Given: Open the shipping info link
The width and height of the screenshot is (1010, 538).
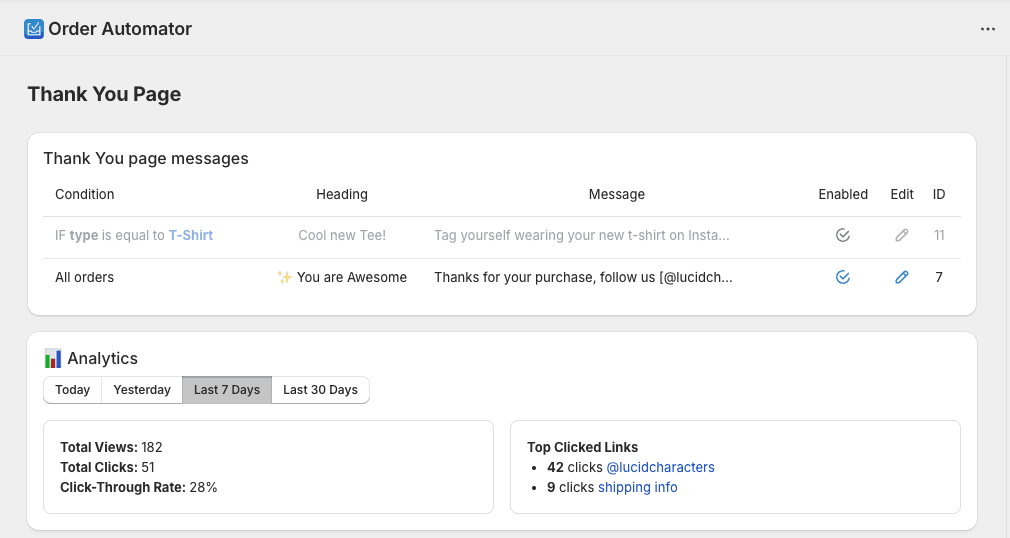Looking at the screenshot, I should point(637,487).
